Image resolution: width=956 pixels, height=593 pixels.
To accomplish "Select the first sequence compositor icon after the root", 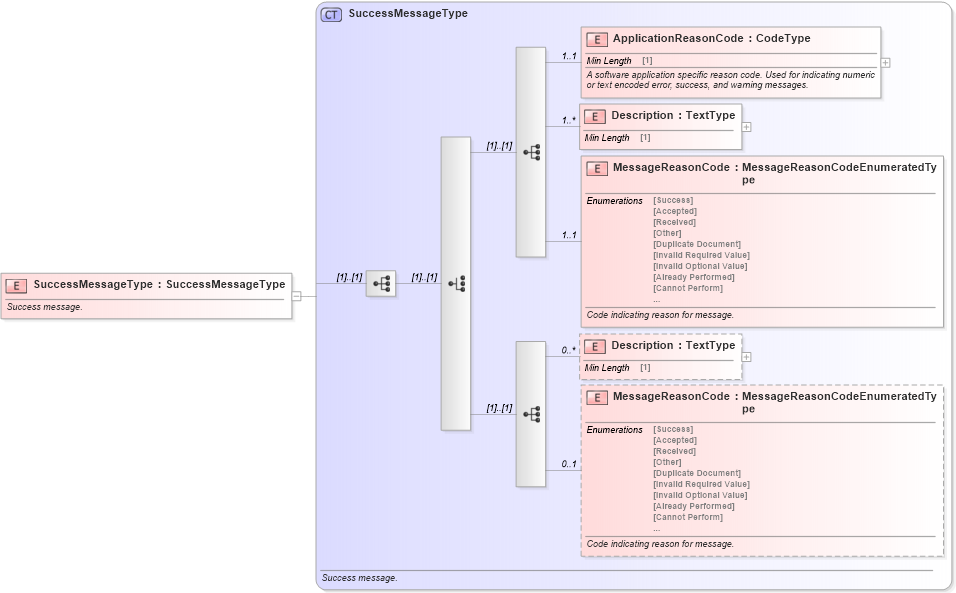I will click(380, 283).
